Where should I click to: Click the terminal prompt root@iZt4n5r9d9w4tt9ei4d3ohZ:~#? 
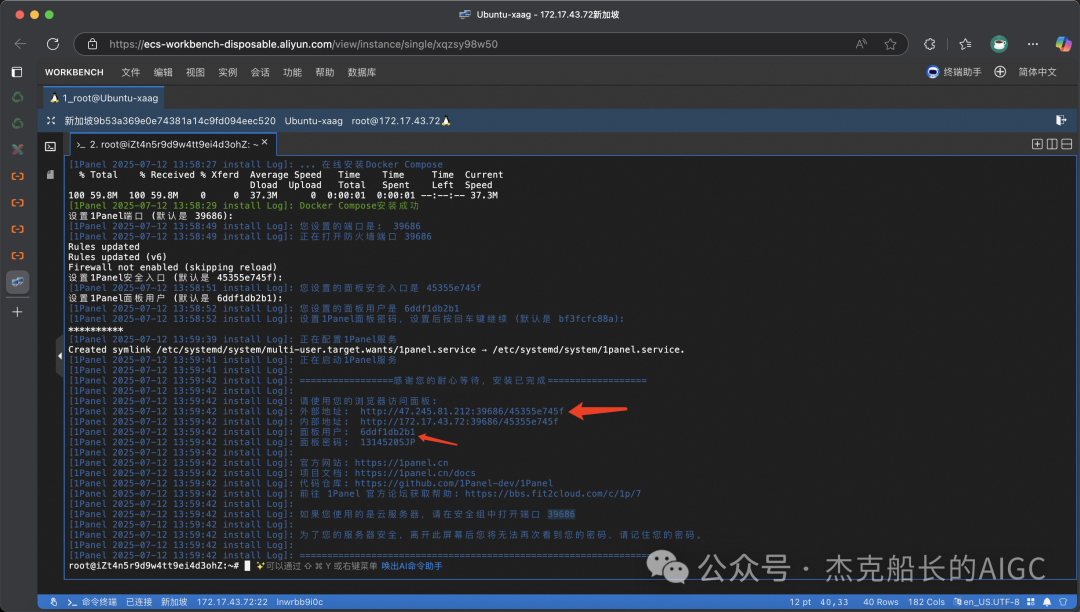(154, 566)
